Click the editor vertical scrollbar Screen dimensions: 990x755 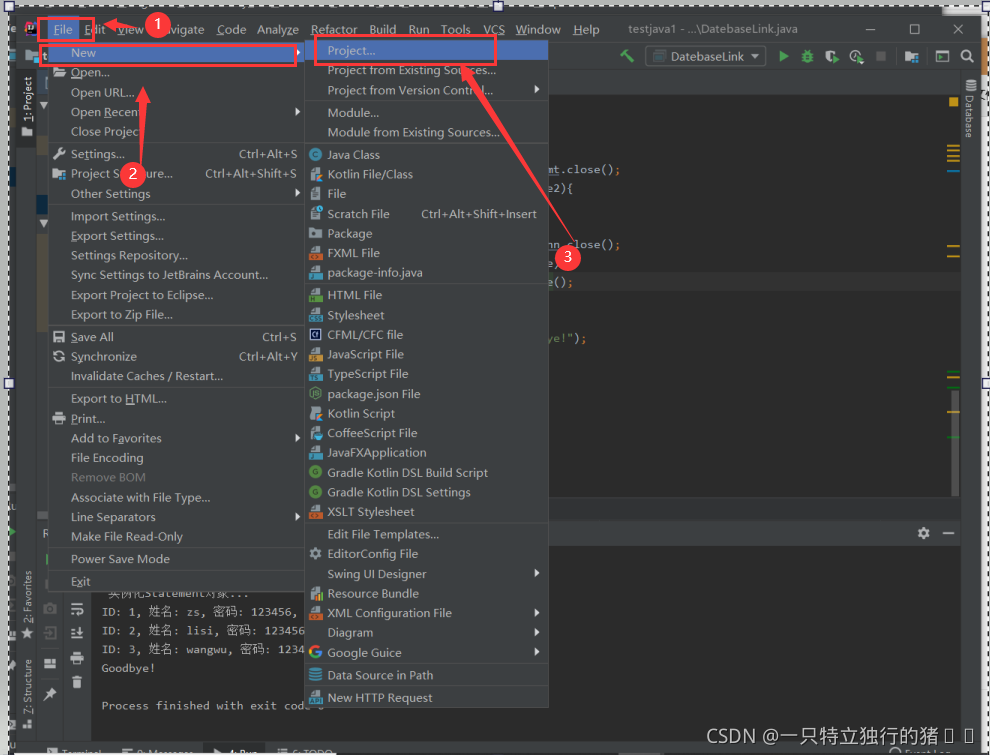tap(955, 442)
